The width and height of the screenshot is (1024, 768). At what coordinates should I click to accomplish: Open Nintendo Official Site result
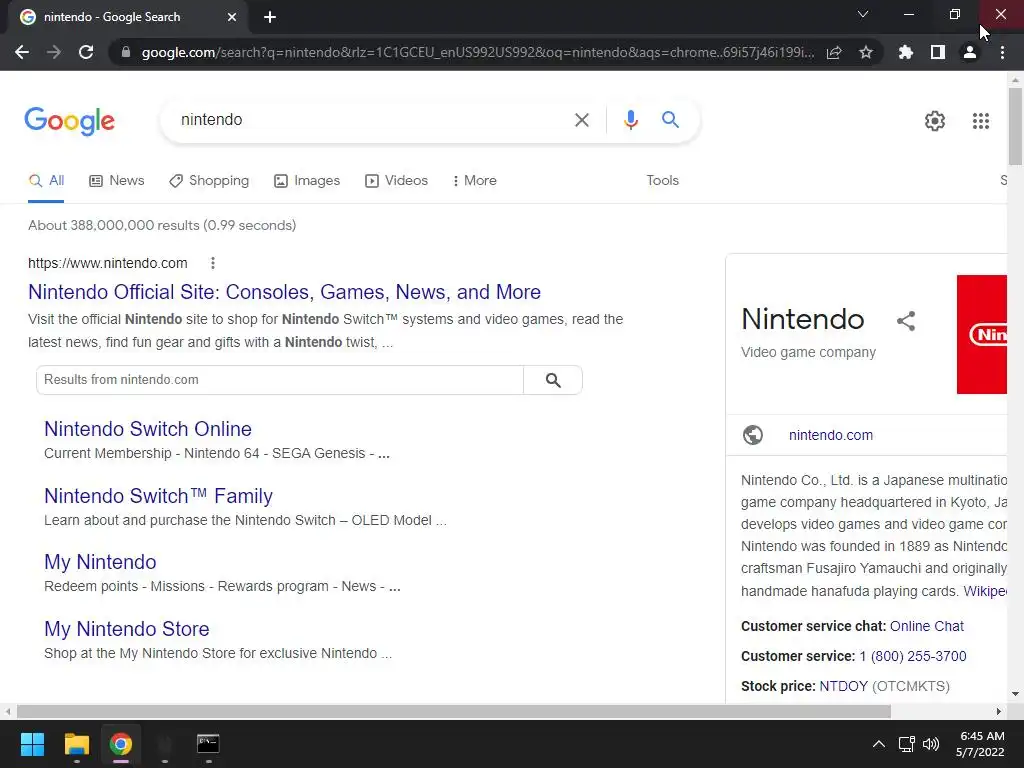coord(284,292)
